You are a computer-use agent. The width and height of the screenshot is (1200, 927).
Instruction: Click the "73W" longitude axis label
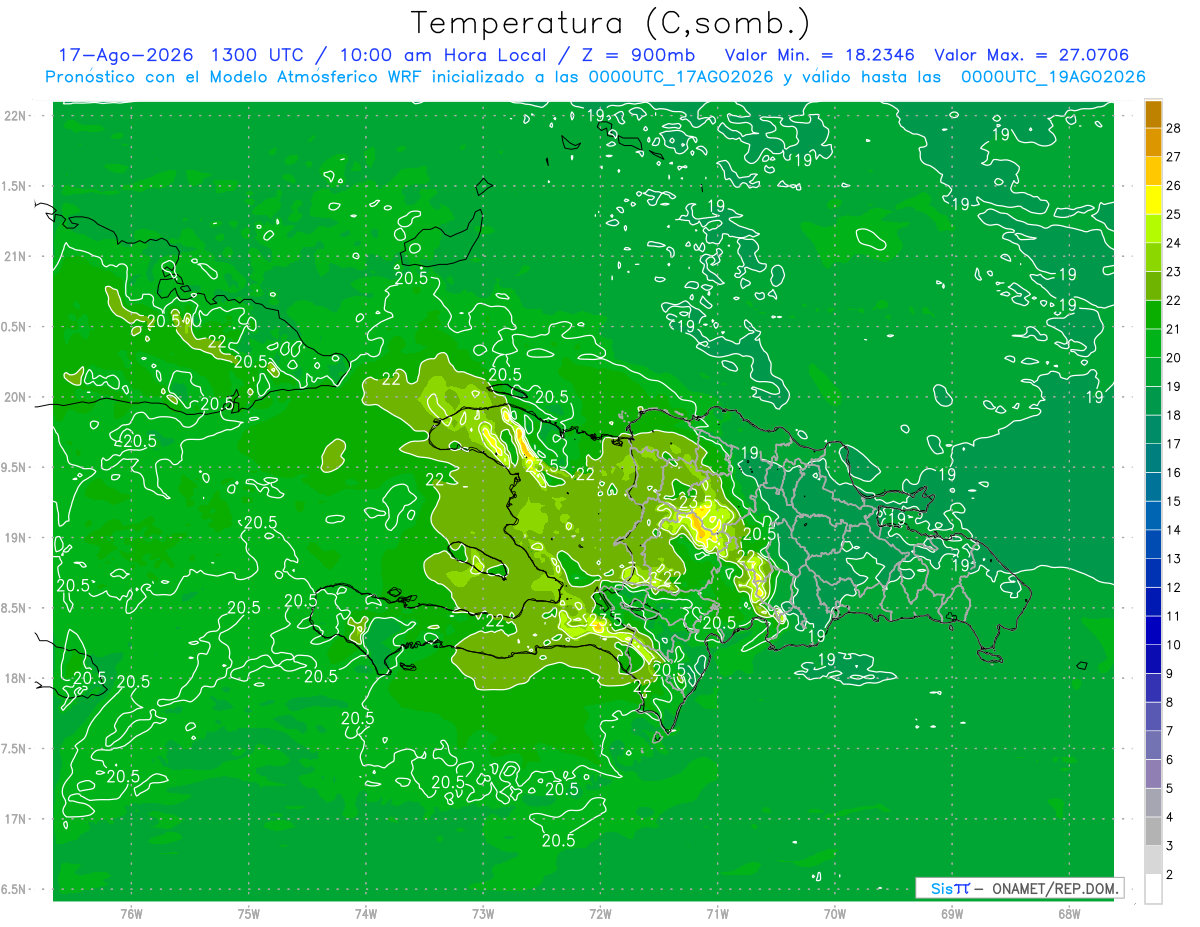484,913
